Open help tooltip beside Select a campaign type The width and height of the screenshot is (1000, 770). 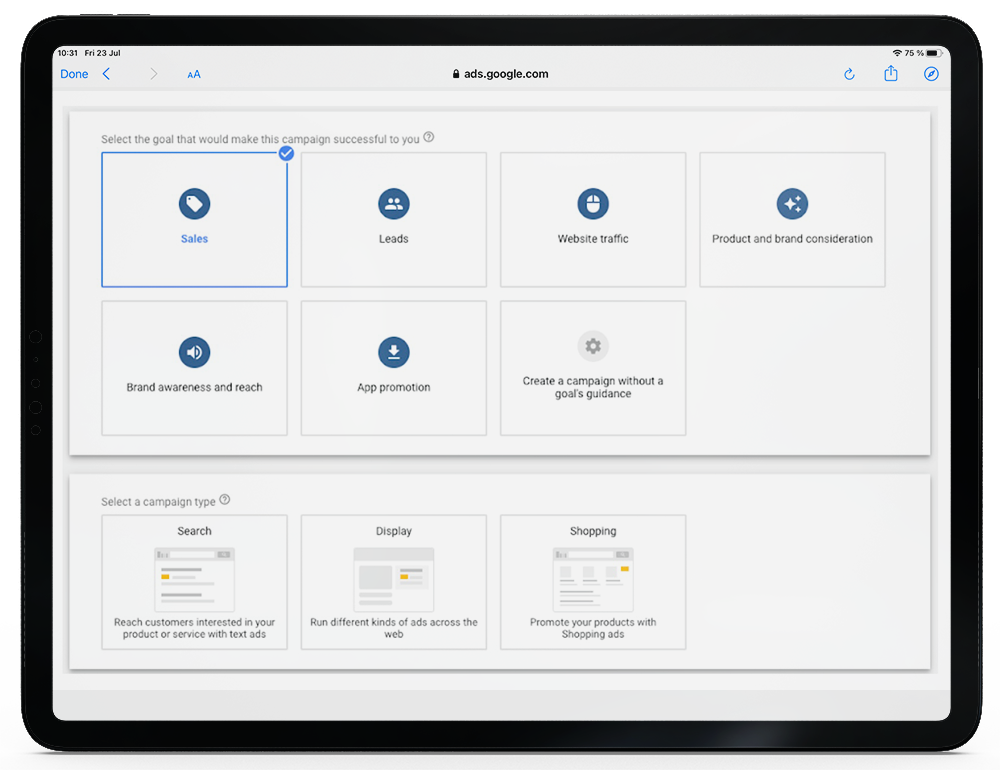pos(225,500)
